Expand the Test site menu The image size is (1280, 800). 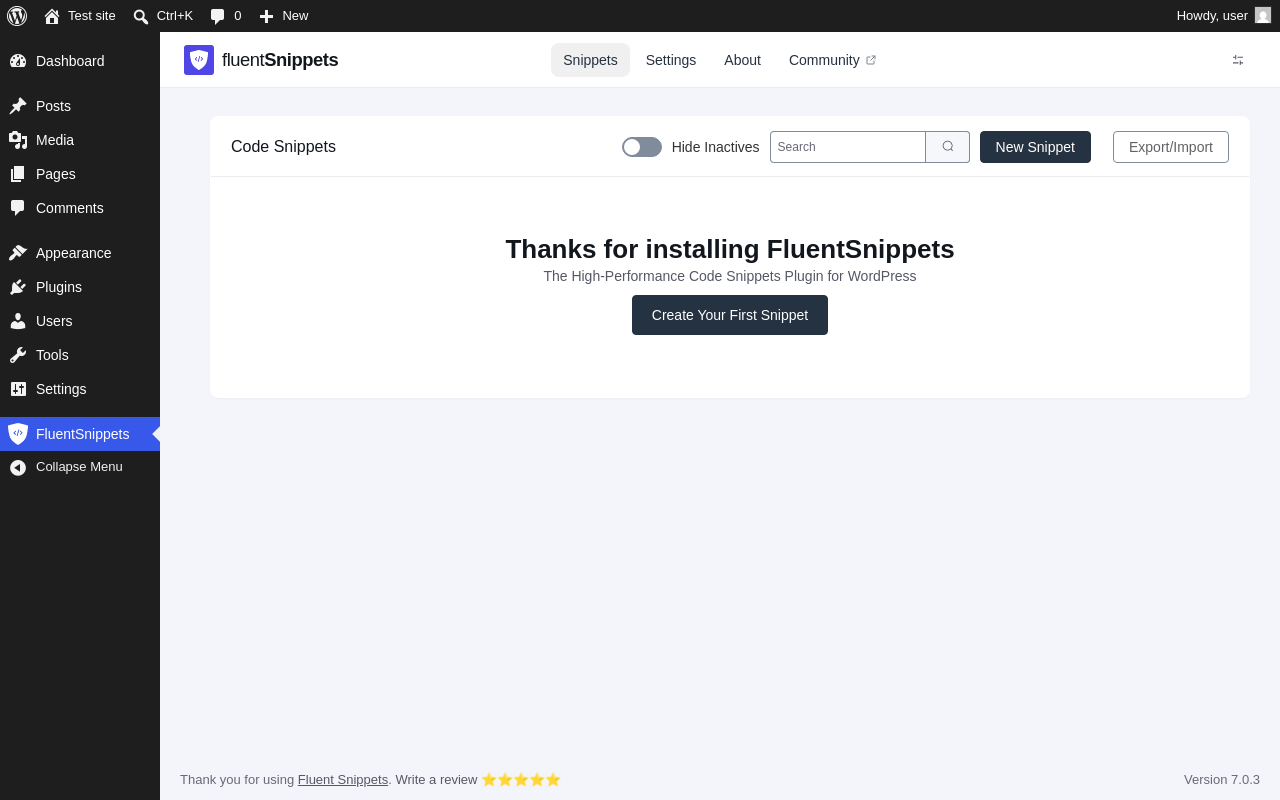pos(80,16)
